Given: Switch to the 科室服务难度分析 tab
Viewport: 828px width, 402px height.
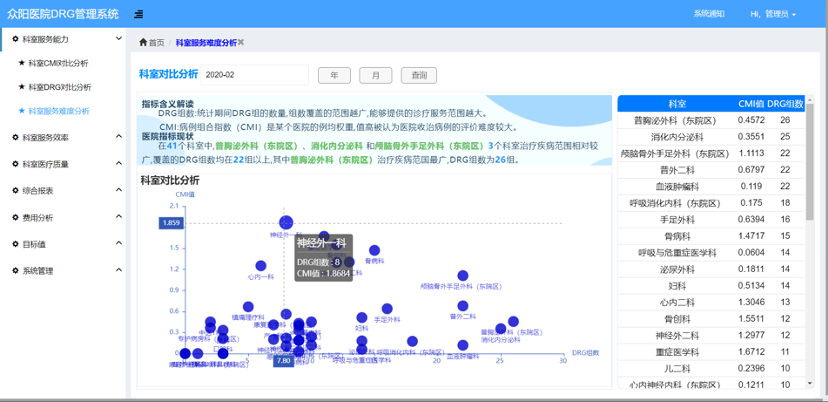Looking at the screenshot, I should (206, 43).
